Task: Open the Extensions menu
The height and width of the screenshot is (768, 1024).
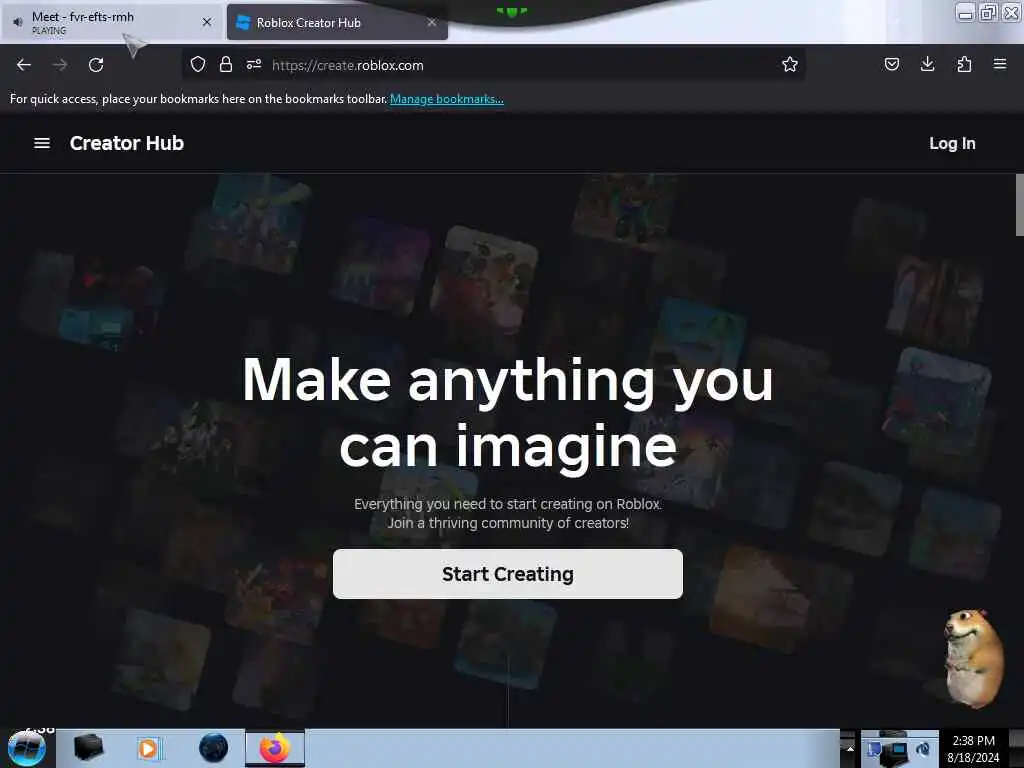Action: 964,64
